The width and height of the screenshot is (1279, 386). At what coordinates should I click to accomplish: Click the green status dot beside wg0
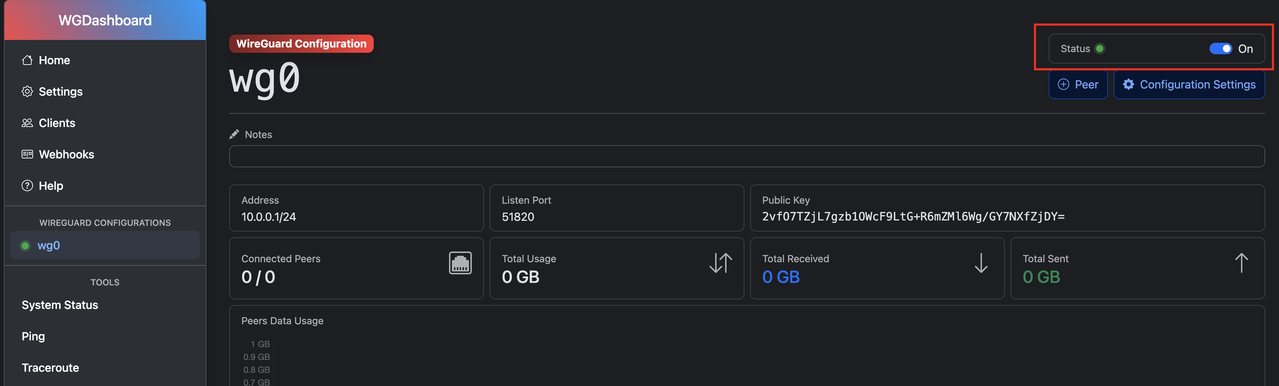(x=25, y=246)
